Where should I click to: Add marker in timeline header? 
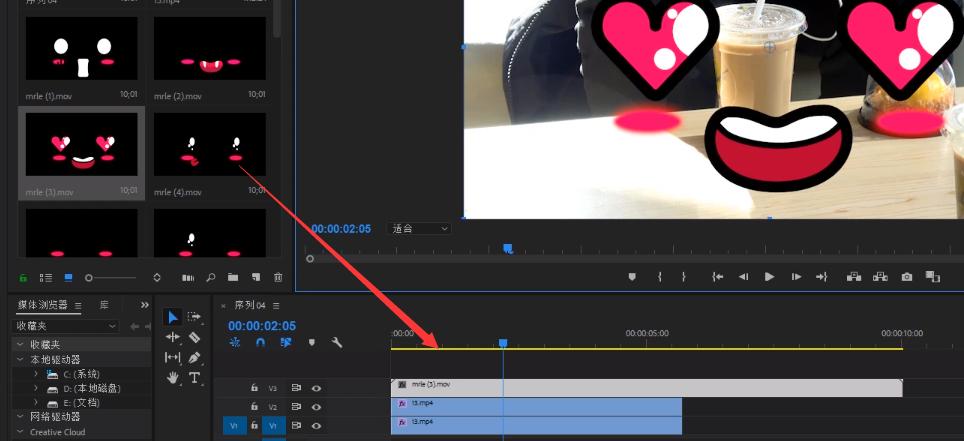coord(312,343)
